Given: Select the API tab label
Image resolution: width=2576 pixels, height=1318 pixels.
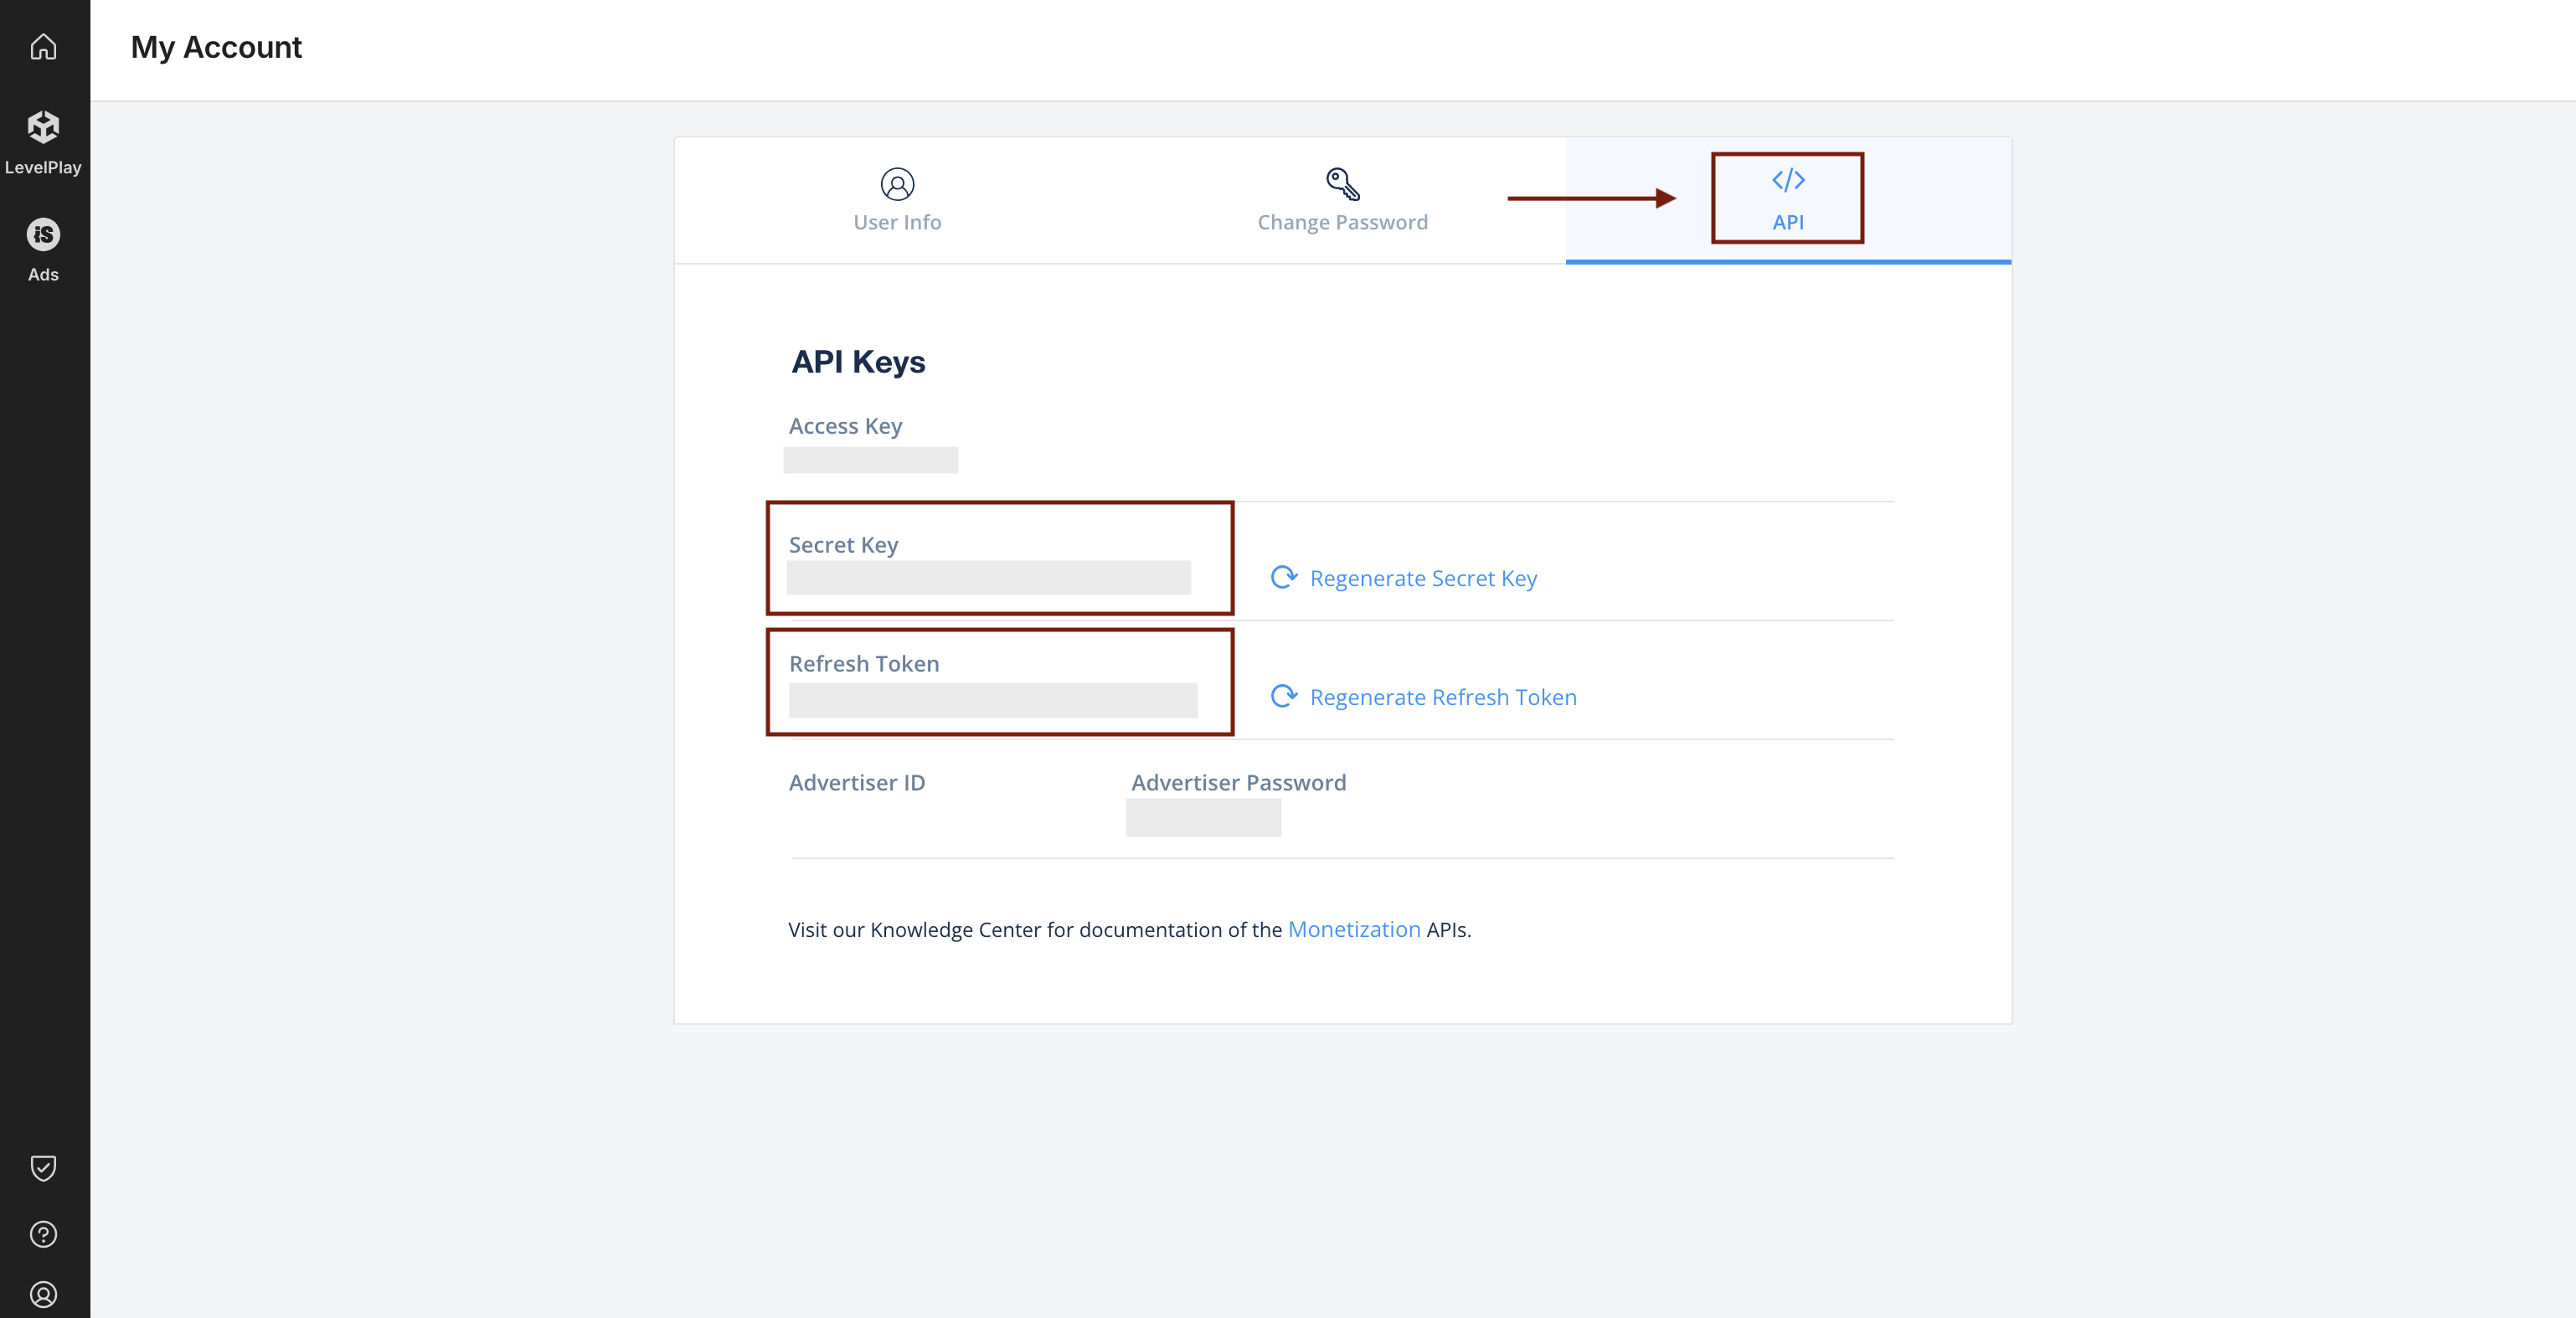Looking at the screenshot, I should tap(1787, 222).
